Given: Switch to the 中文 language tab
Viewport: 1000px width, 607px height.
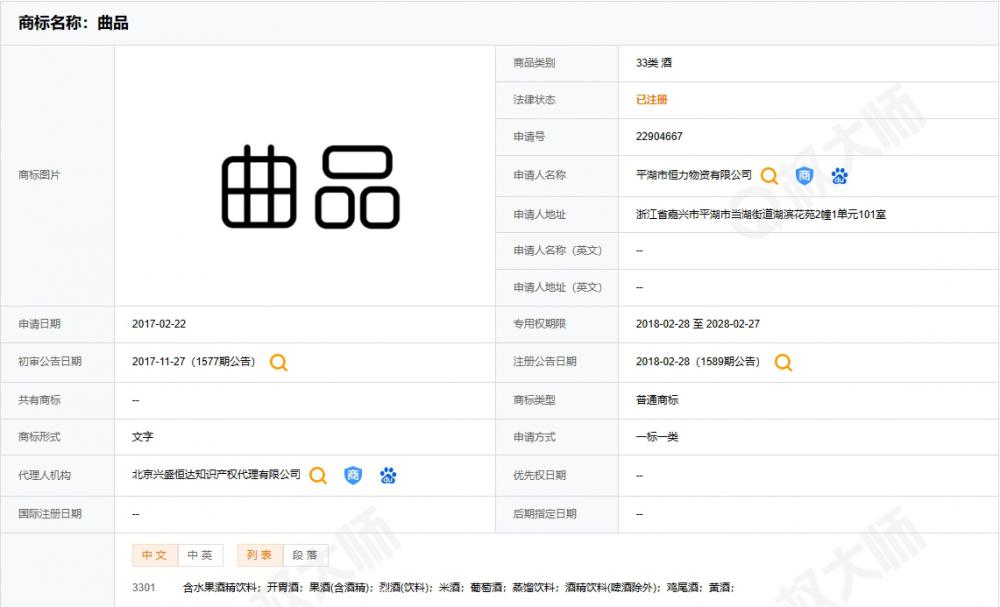Looking at the screenshot, I should (x=155, y=555).
